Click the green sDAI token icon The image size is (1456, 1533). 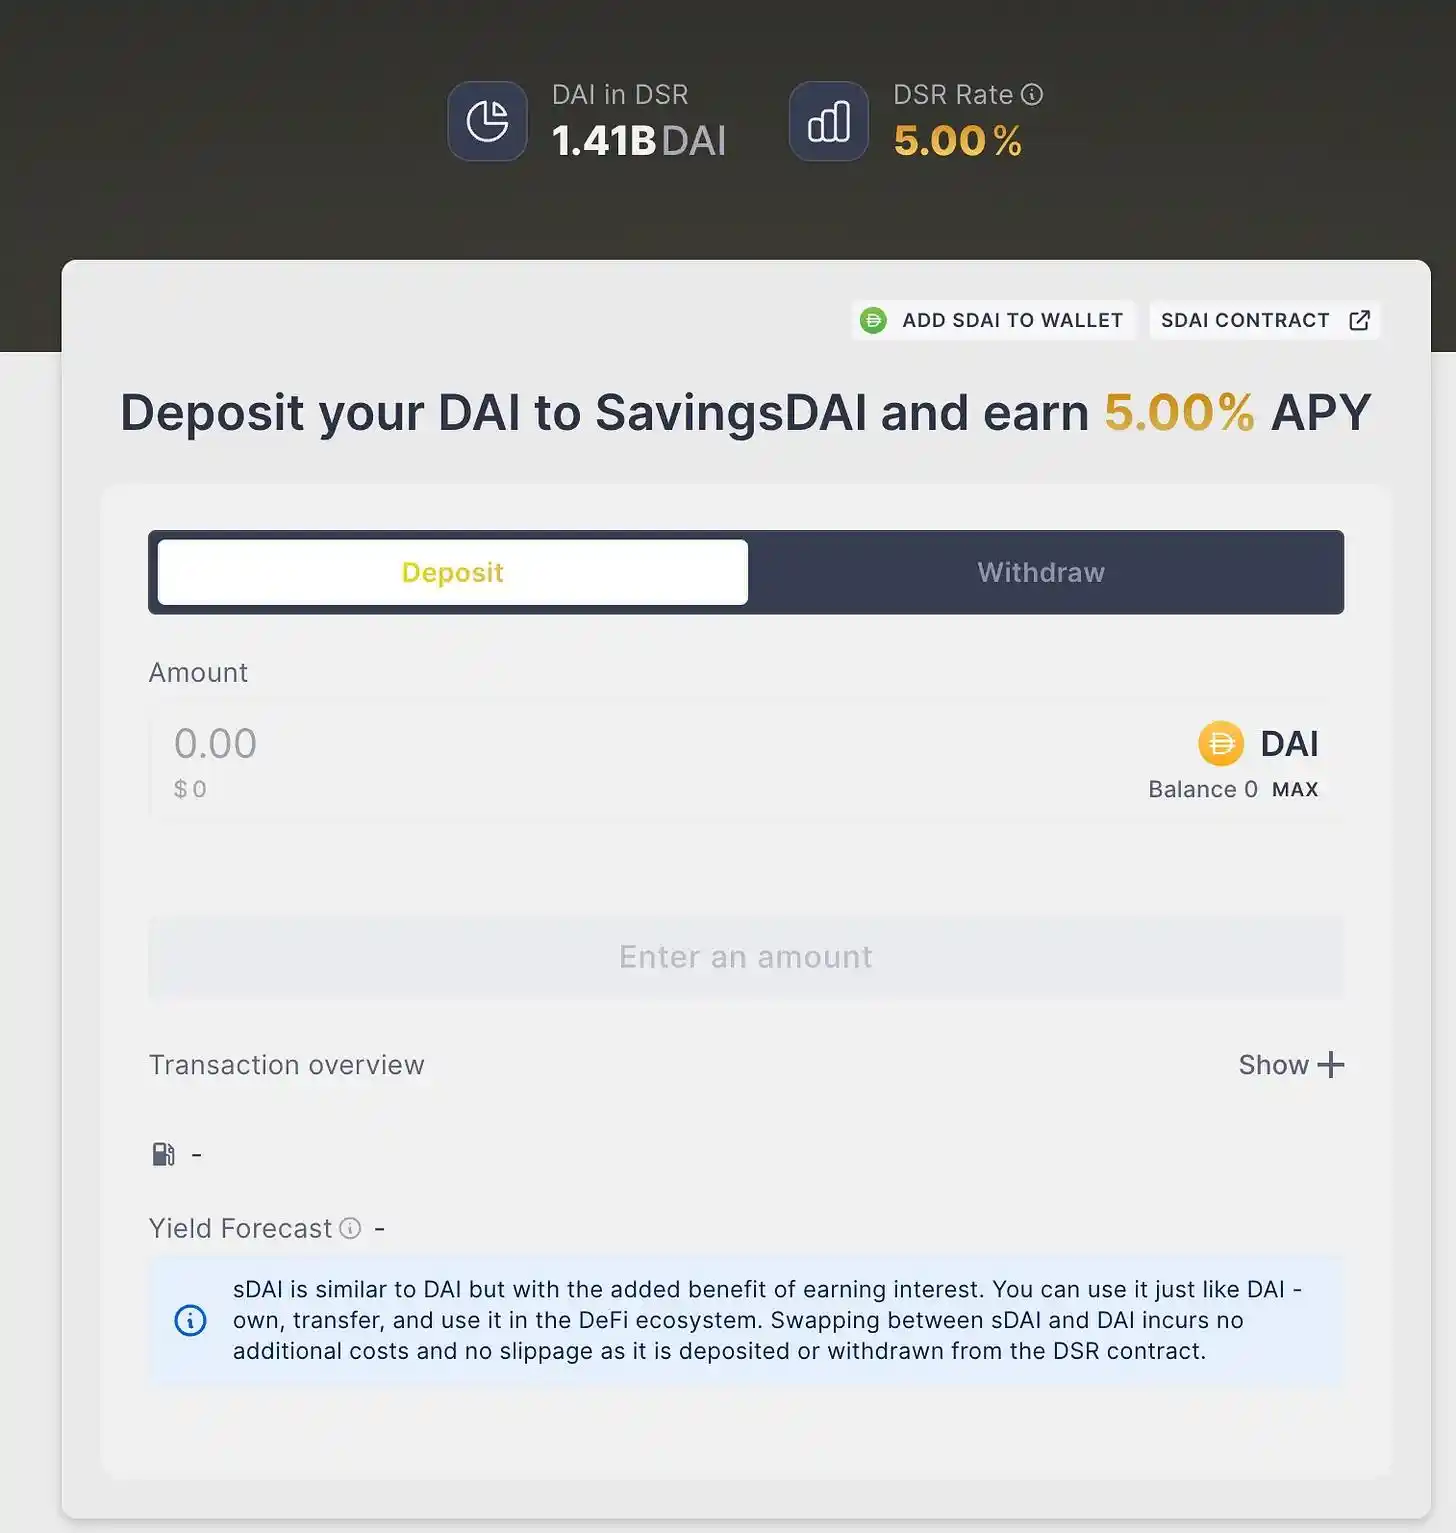(x=873, y=320)
